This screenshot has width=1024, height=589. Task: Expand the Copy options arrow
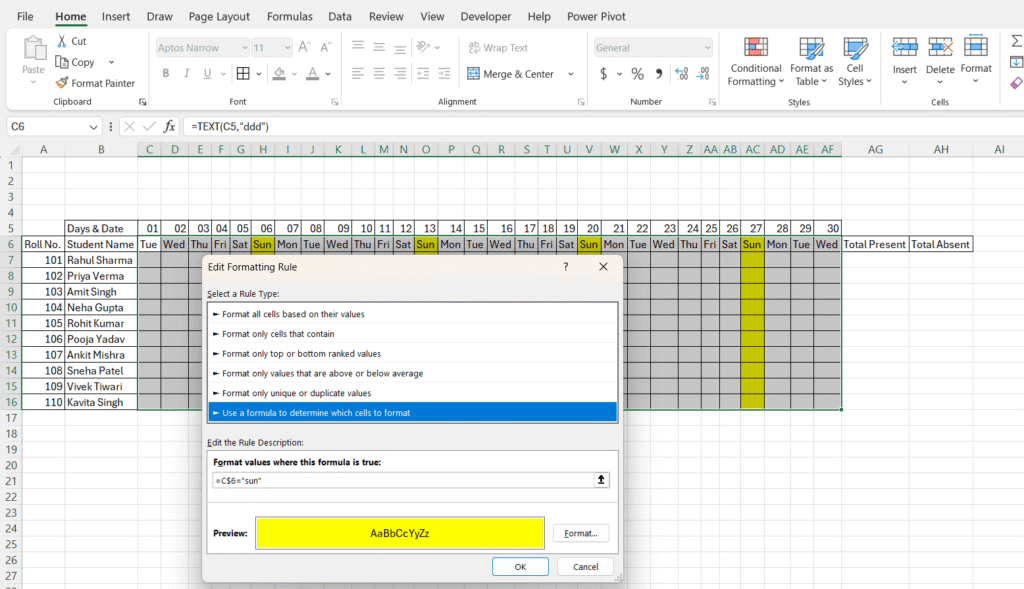[111, 62]
